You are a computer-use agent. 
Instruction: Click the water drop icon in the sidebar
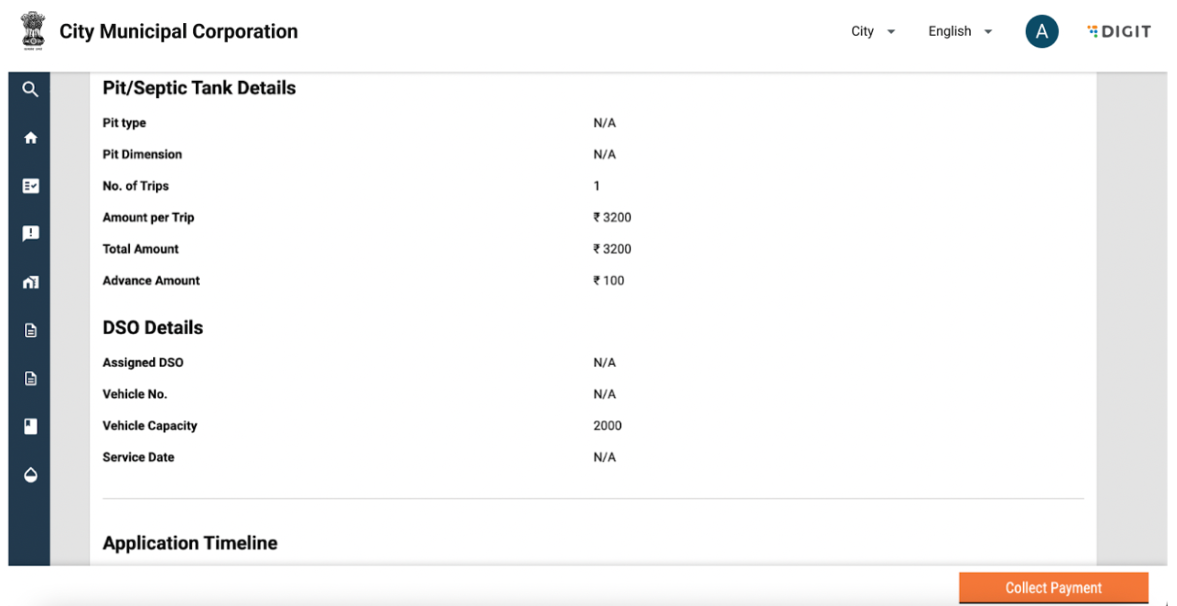click(30, 474)
